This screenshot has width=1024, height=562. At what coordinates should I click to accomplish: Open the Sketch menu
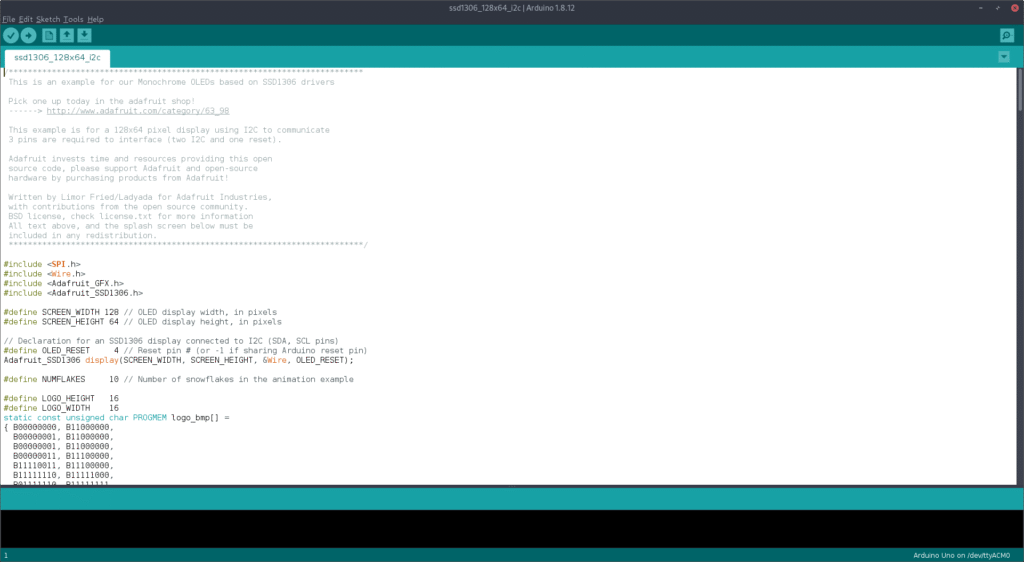[x=48, y=19]
